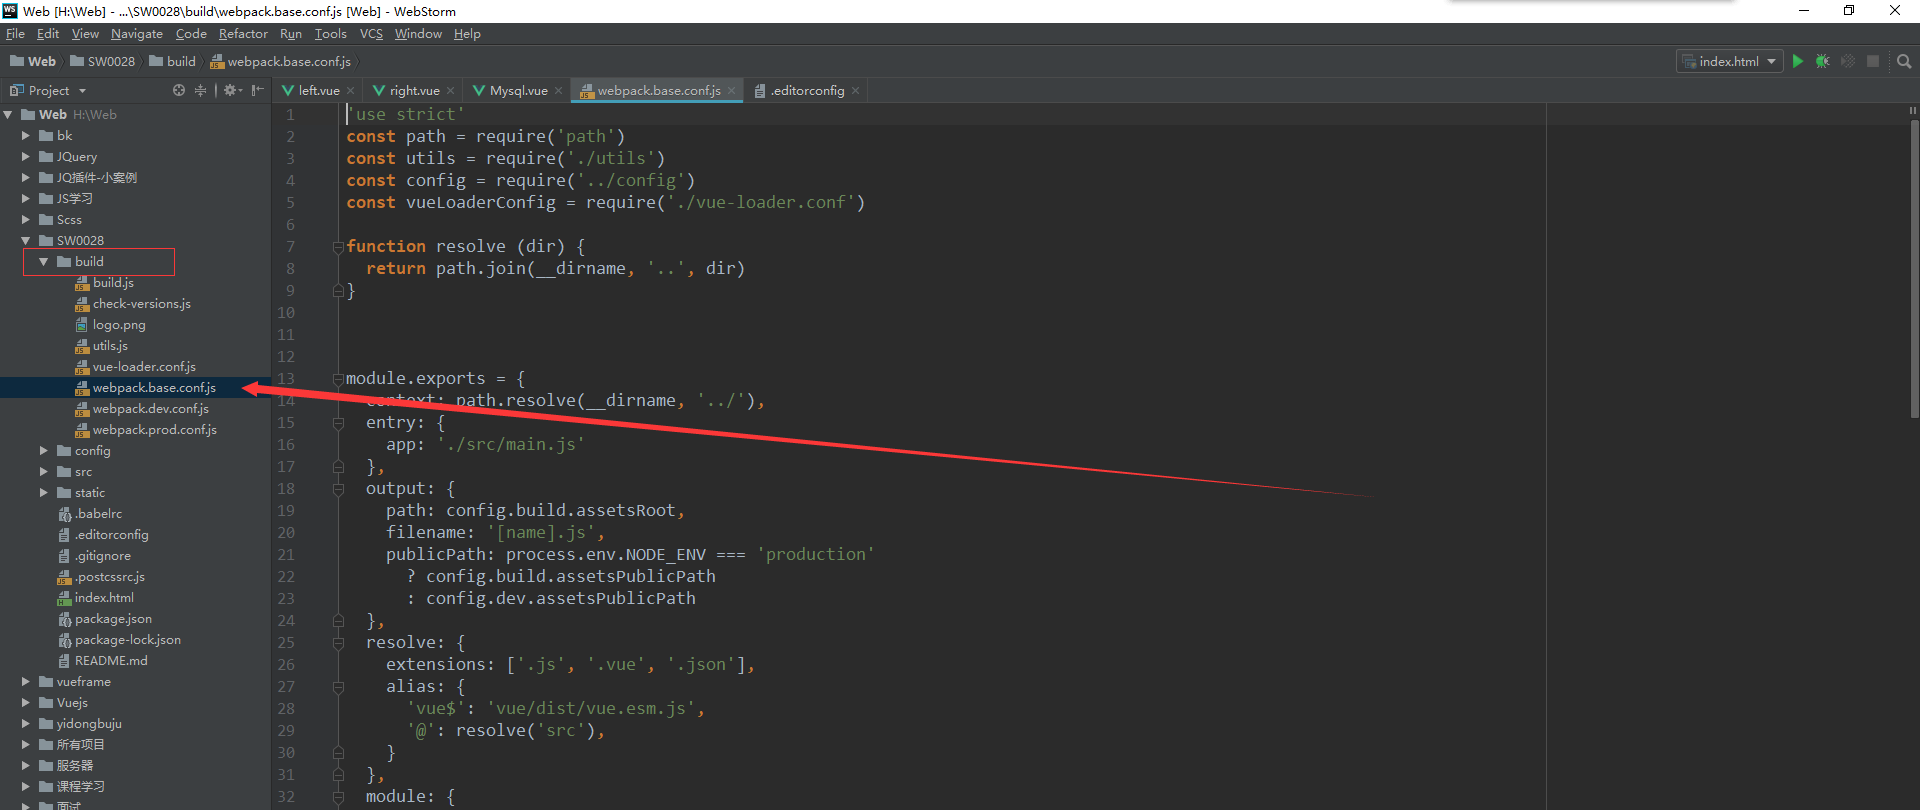Close the Mysql.vue tab

click(559, 91)
